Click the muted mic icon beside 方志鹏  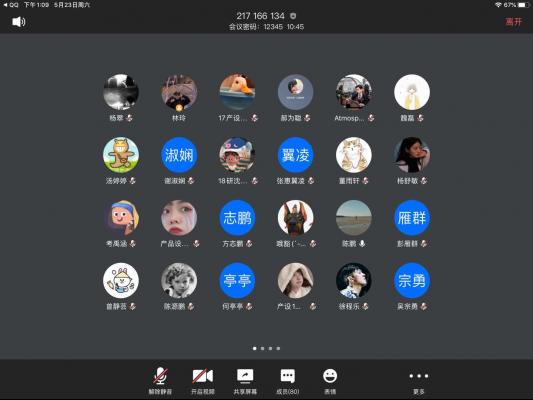click(249, 243)
